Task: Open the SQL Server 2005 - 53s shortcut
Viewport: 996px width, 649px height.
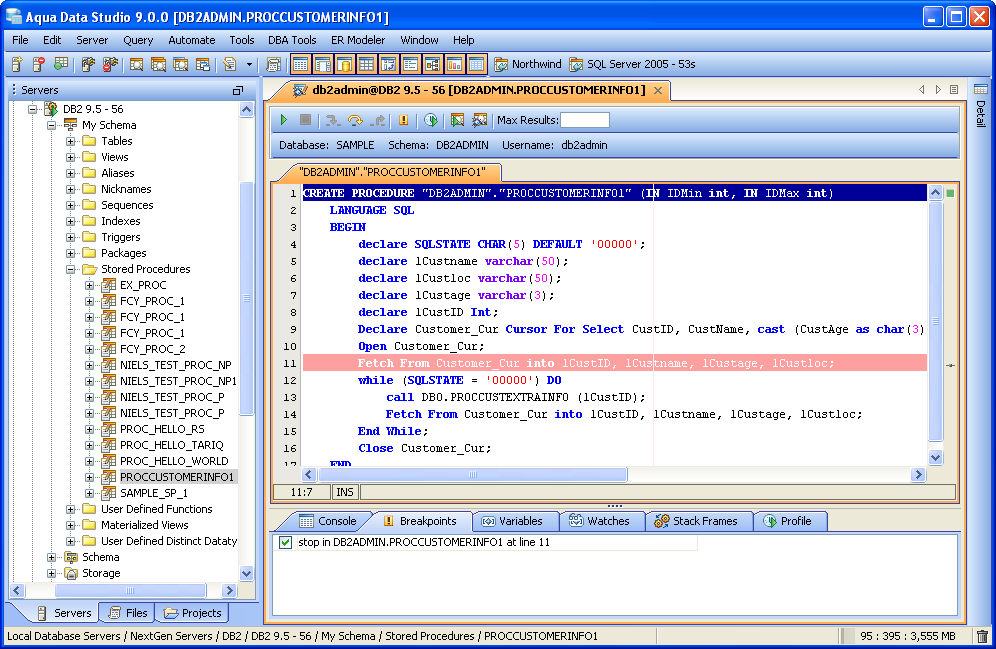Action: (x=632, y=64)
